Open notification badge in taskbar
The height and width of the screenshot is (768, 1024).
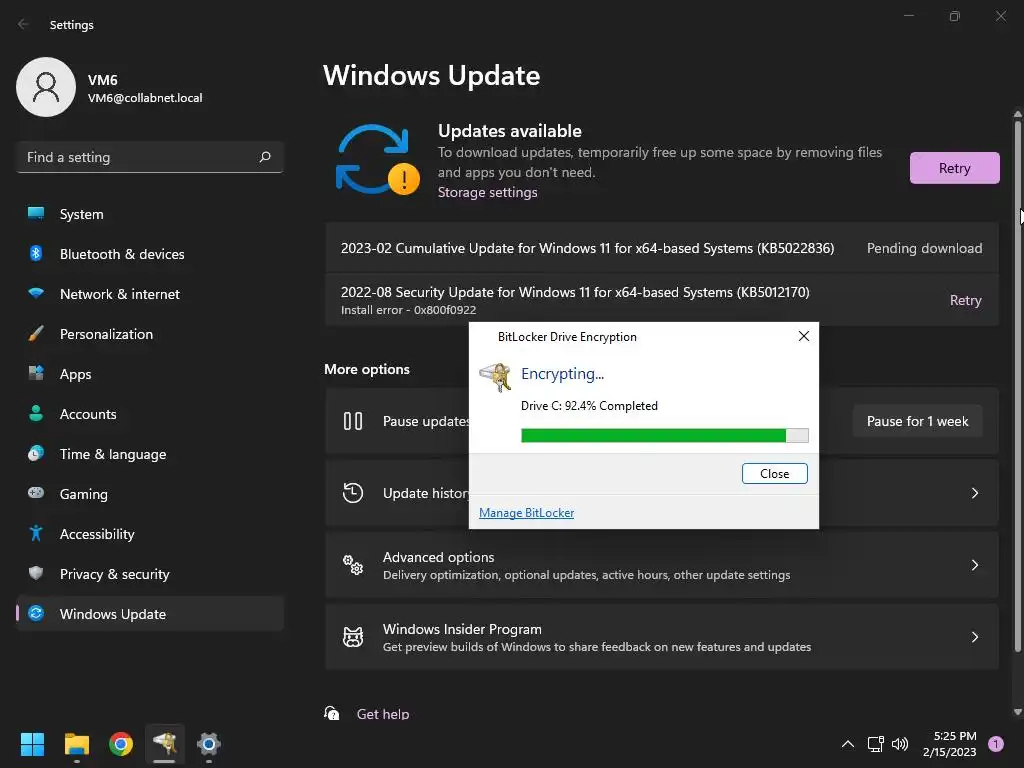996,744
